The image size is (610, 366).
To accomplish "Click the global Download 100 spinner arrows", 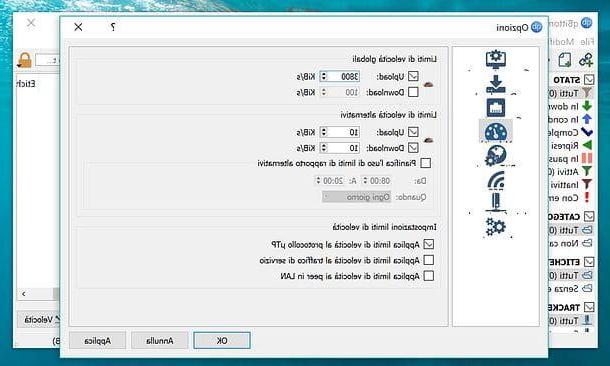I will (x=323, y=92).
